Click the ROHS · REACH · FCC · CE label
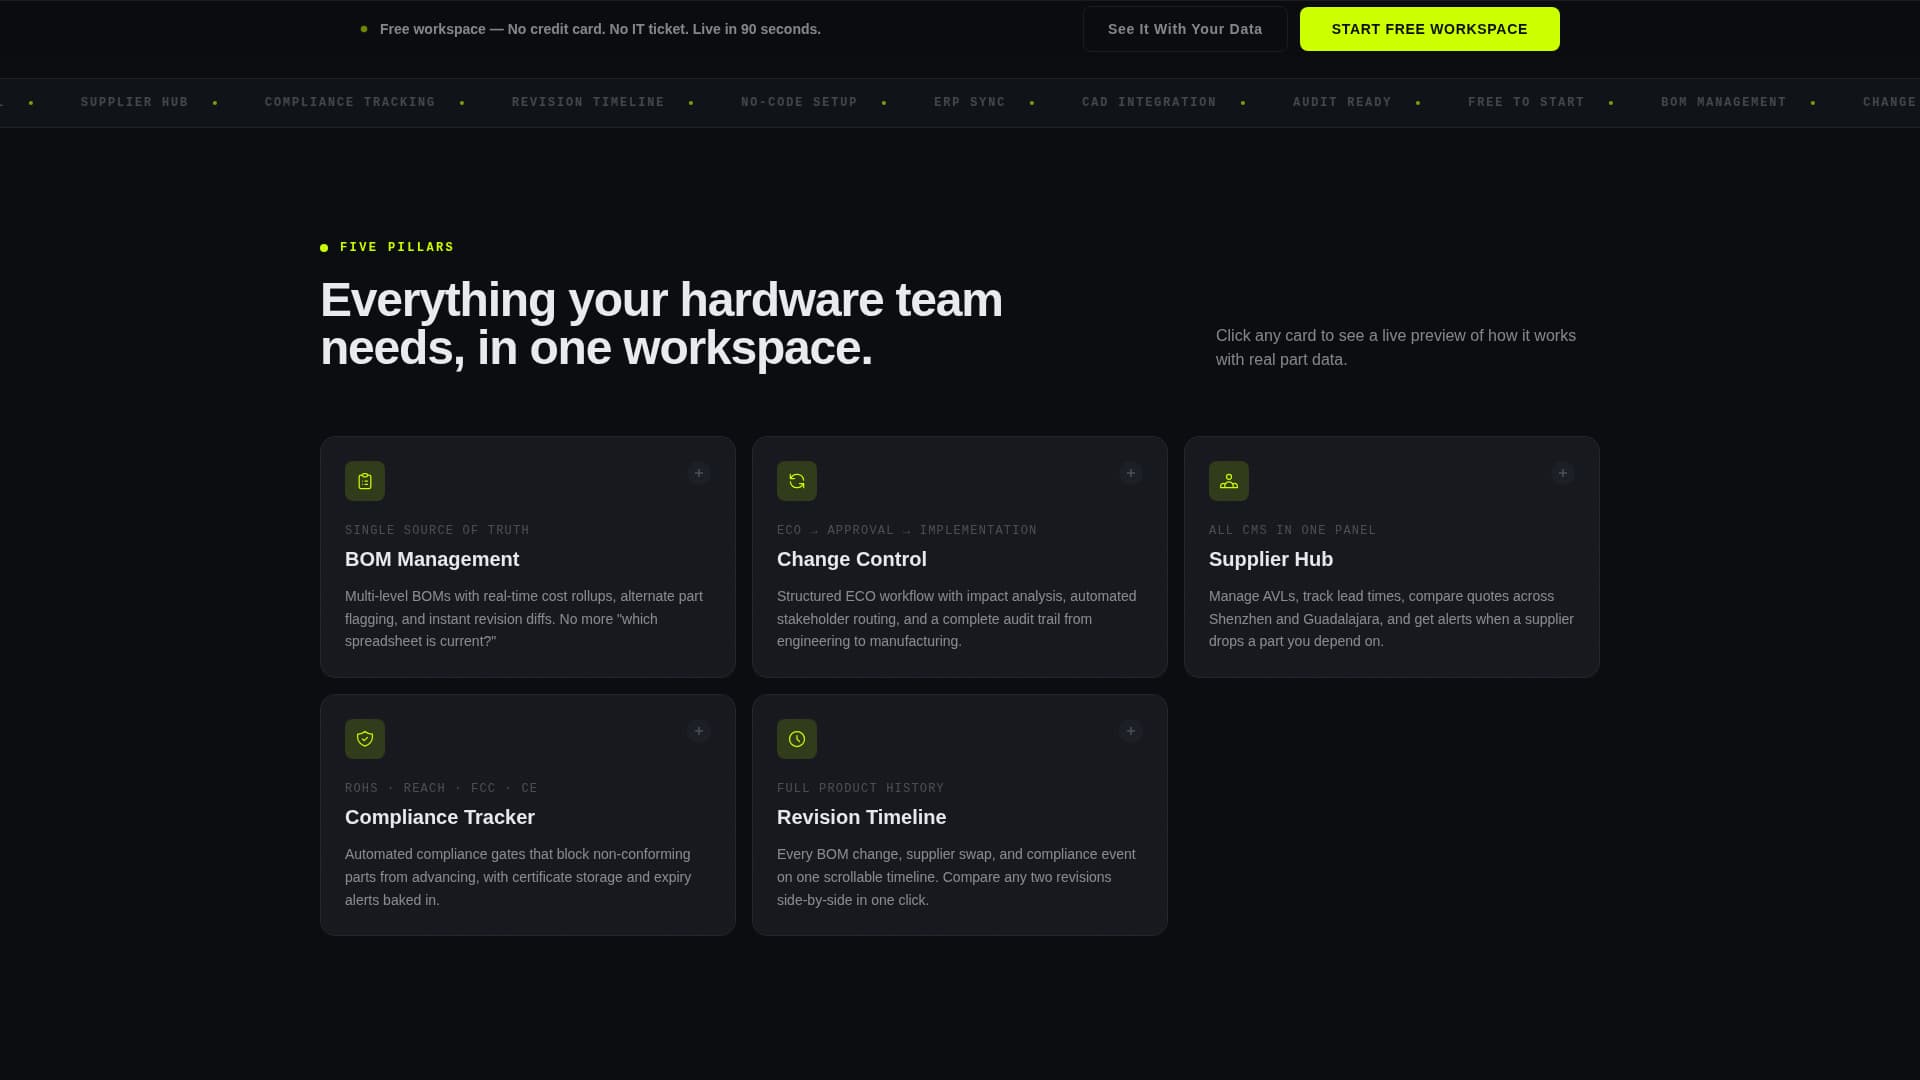 click(441, 788)
